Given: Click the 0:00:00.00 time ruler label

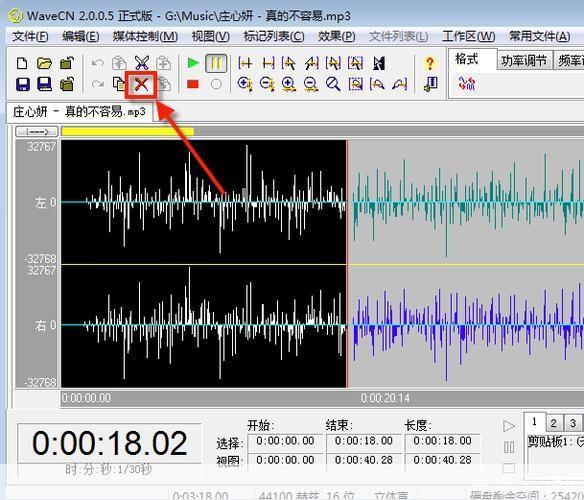Looking at the screenshot, I should coord(86,398).
